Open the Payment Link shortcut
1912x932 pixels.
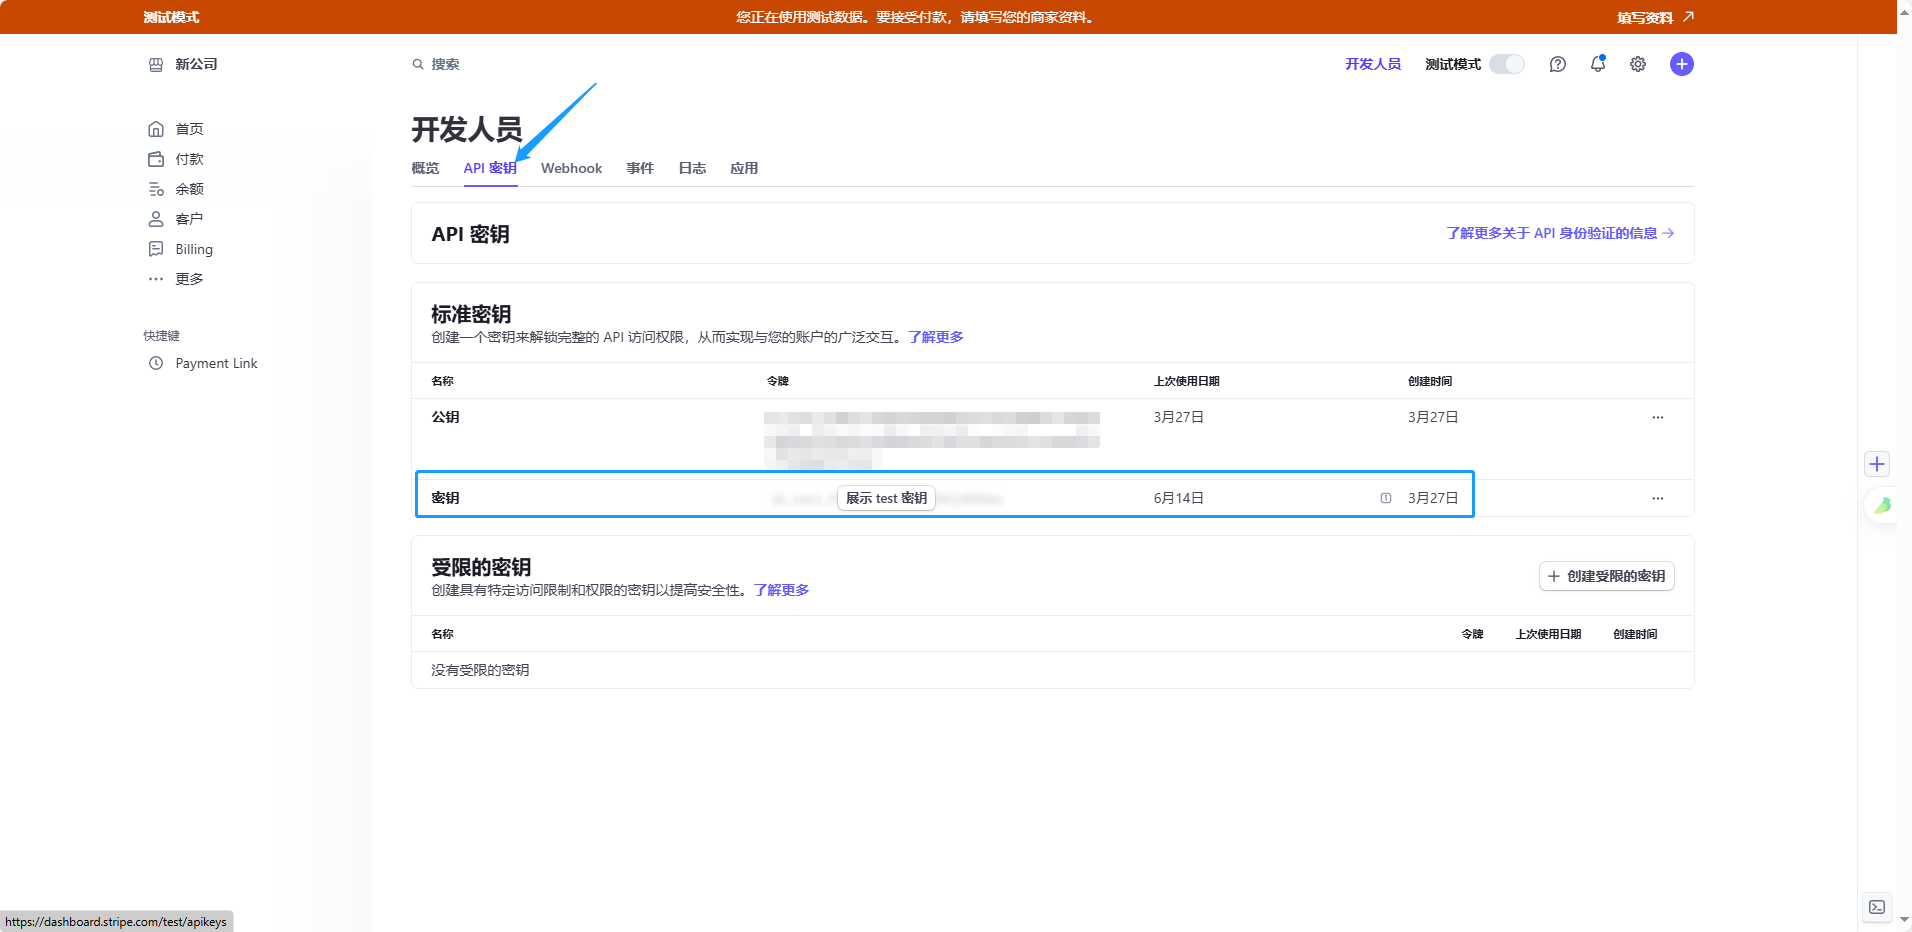pos(216,363)
